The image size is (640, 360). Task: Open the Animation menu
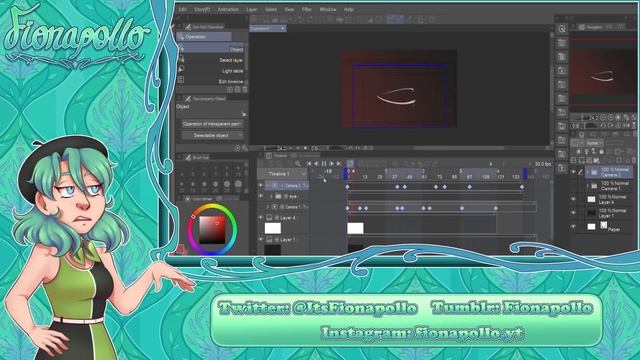(228, 9)
